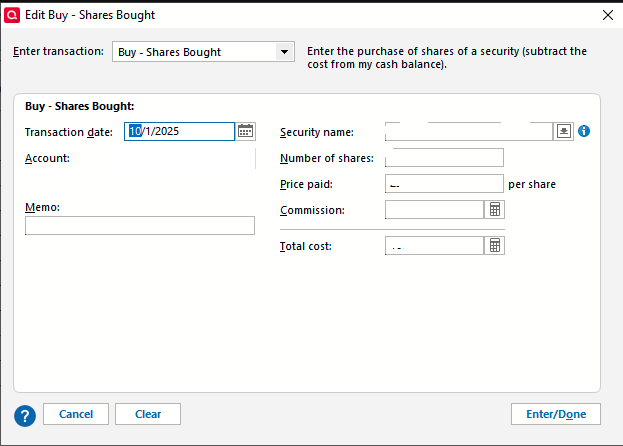Viewport: 623px width, 446px height.
Task: Open the Total cost calculator
Action: [495, 245]
